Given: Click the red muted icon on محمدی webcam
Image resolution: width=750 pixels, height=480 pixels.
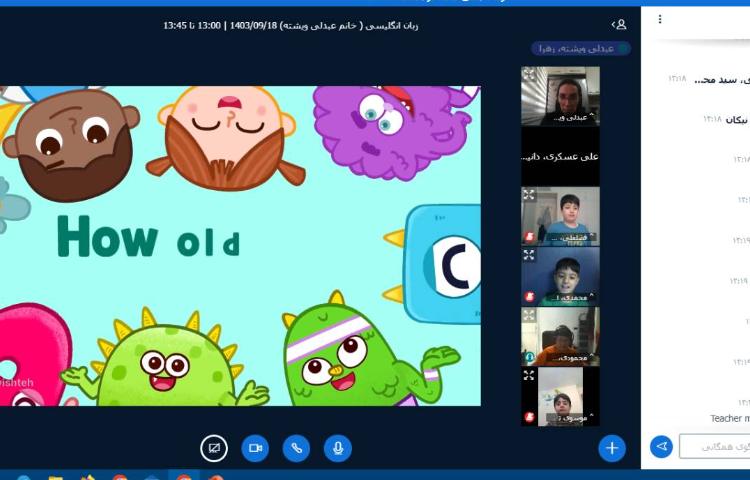Looking at the screenshot, I should point(529,297).
